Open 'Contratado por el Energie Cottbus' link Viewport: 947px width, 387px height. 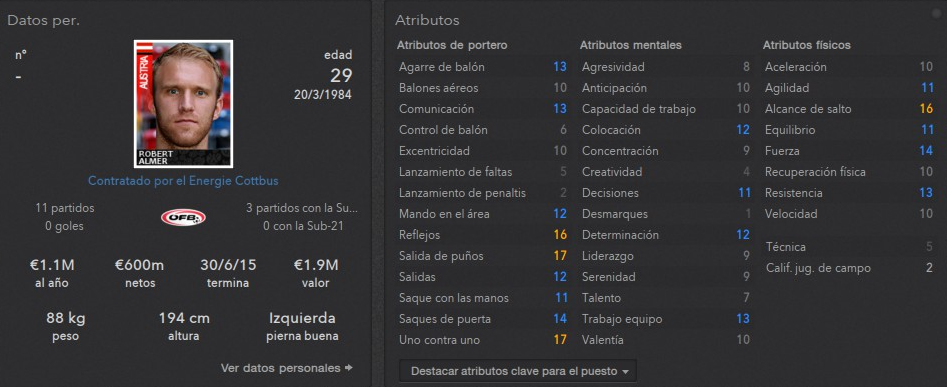click(183, 181)
